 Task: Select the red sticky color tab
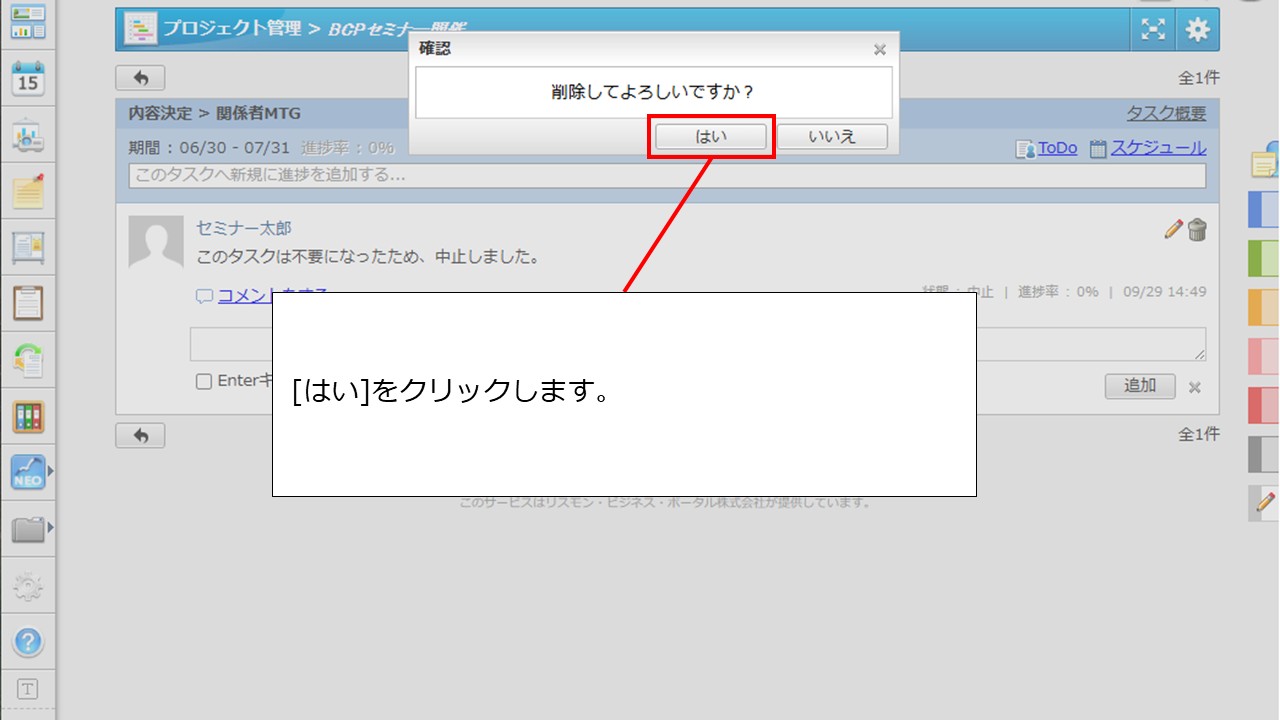(x=1265, y=405)
